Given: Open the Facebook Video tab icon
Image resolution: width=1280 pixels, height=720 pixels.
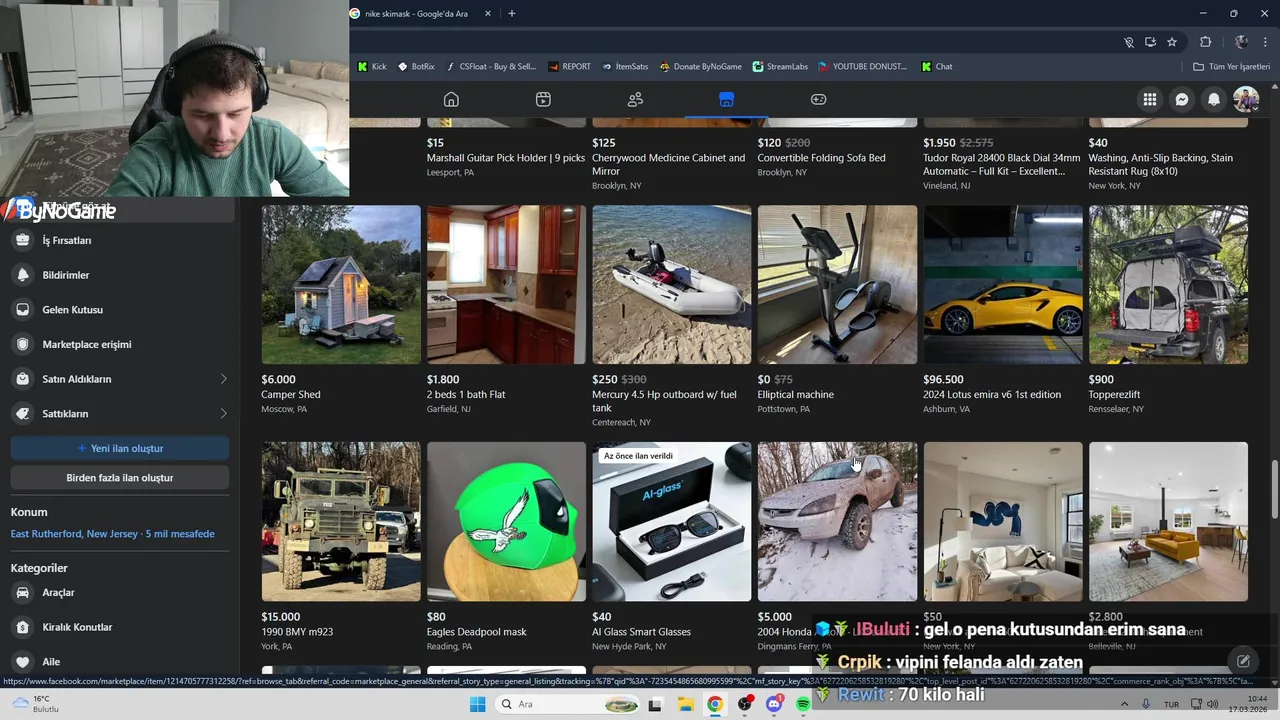Looking at the screenshot, I should (543, 99).
